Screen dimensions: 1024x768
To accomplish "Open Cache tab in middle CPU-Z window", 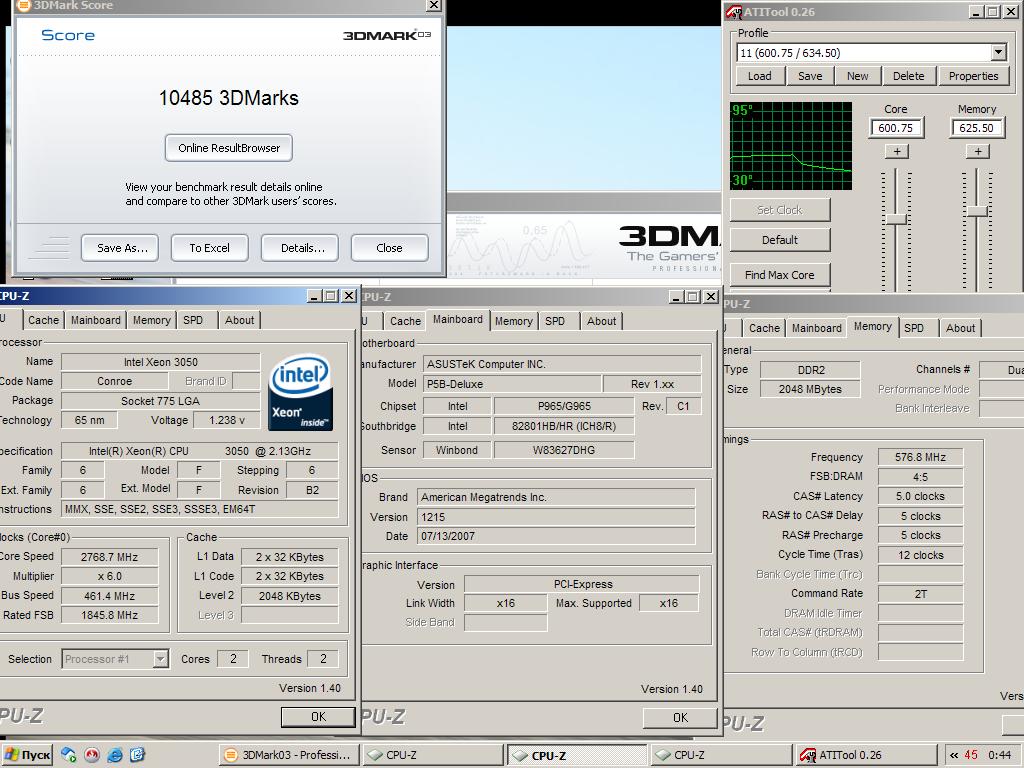I will 406,321.
